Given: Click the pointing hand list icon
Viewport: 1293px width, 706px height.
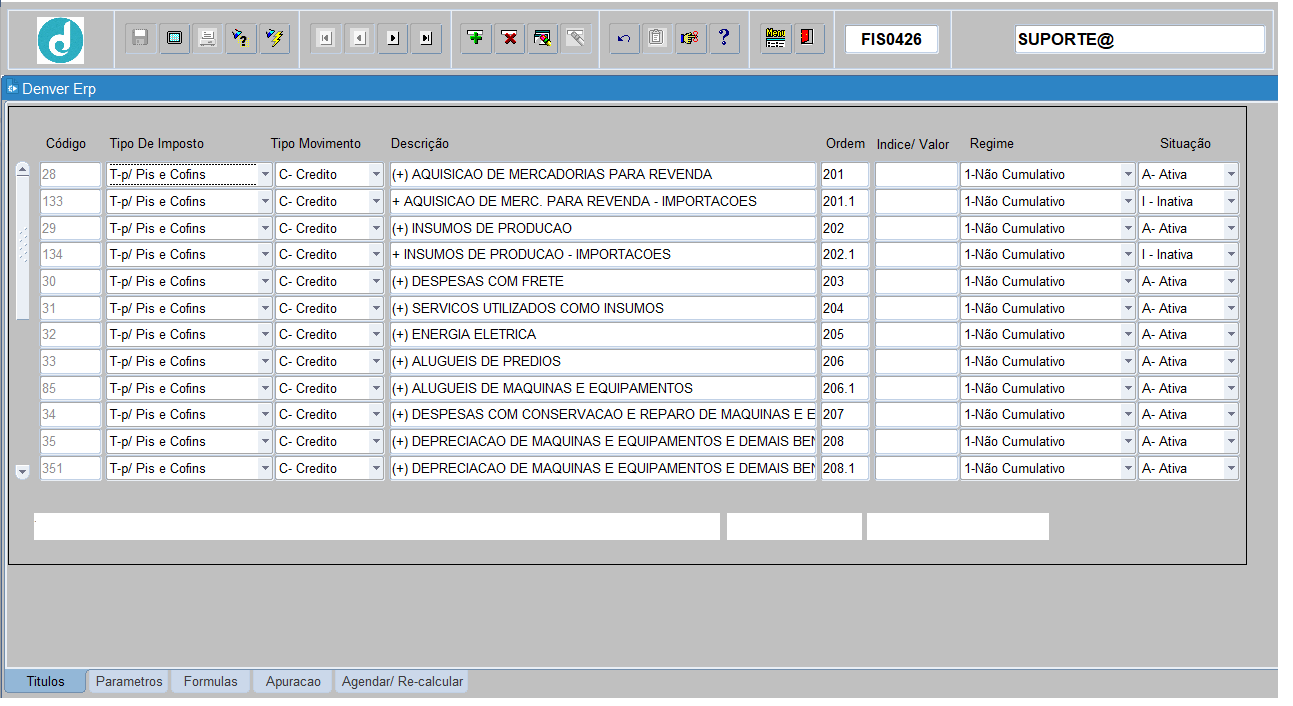Looking at the screenshot, I should click(690, 38).
